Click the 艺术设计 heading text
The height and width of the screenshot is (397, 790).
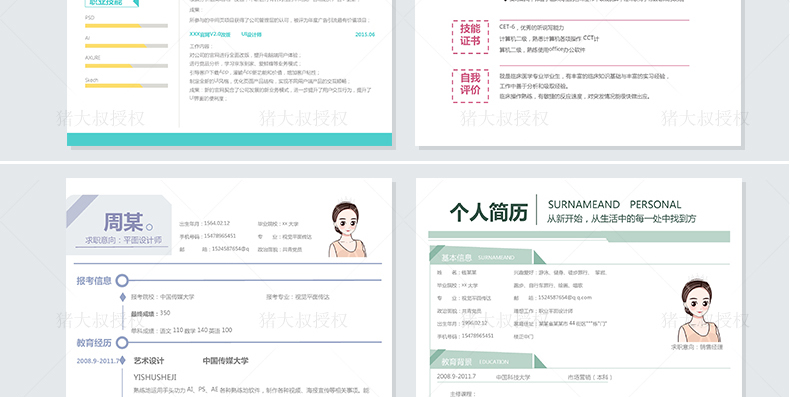[x=149, y=361]
